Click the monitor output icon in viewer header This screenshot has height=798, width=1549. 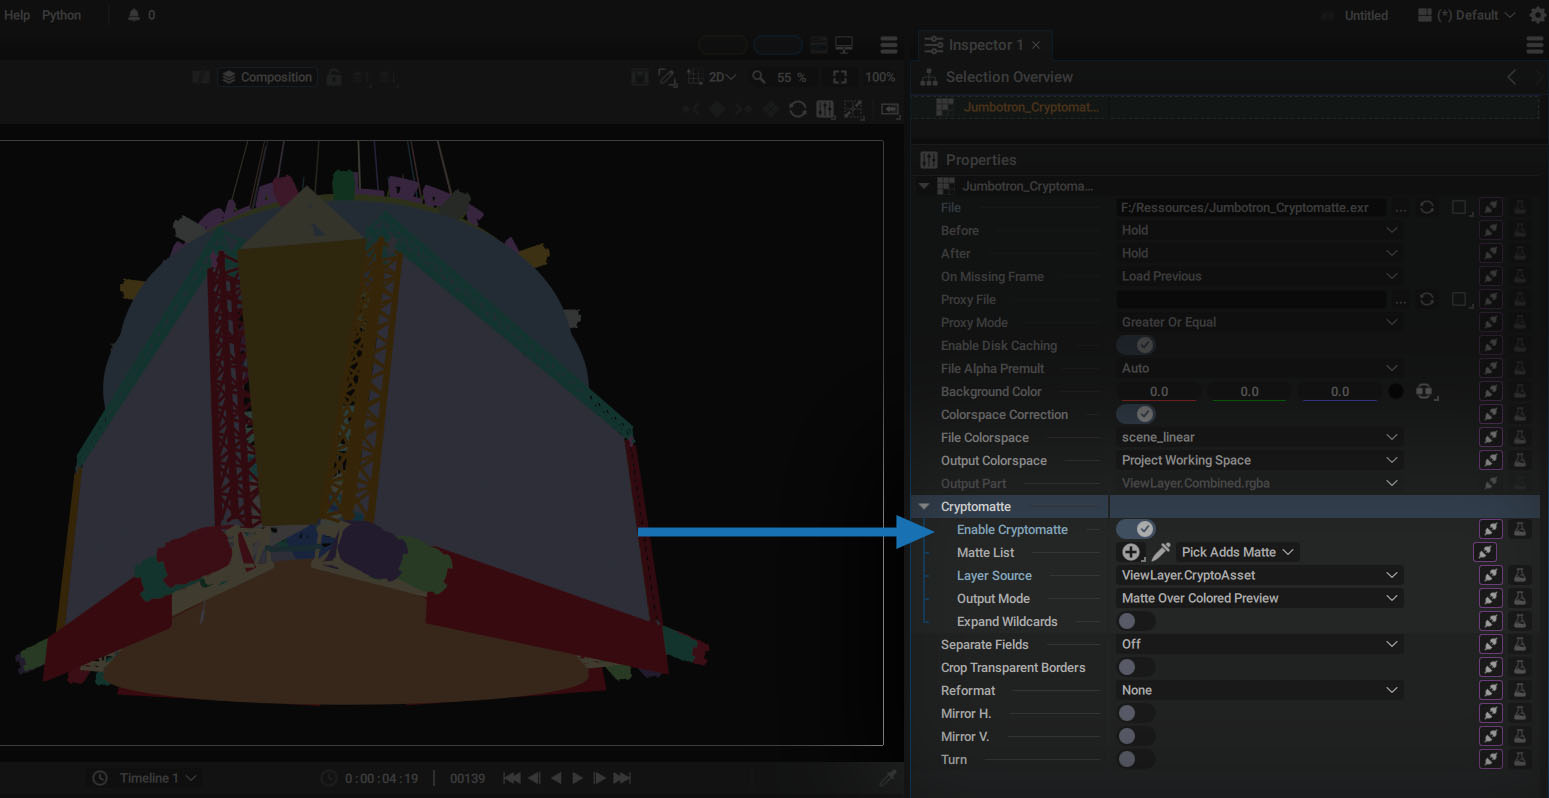[844, 45]
